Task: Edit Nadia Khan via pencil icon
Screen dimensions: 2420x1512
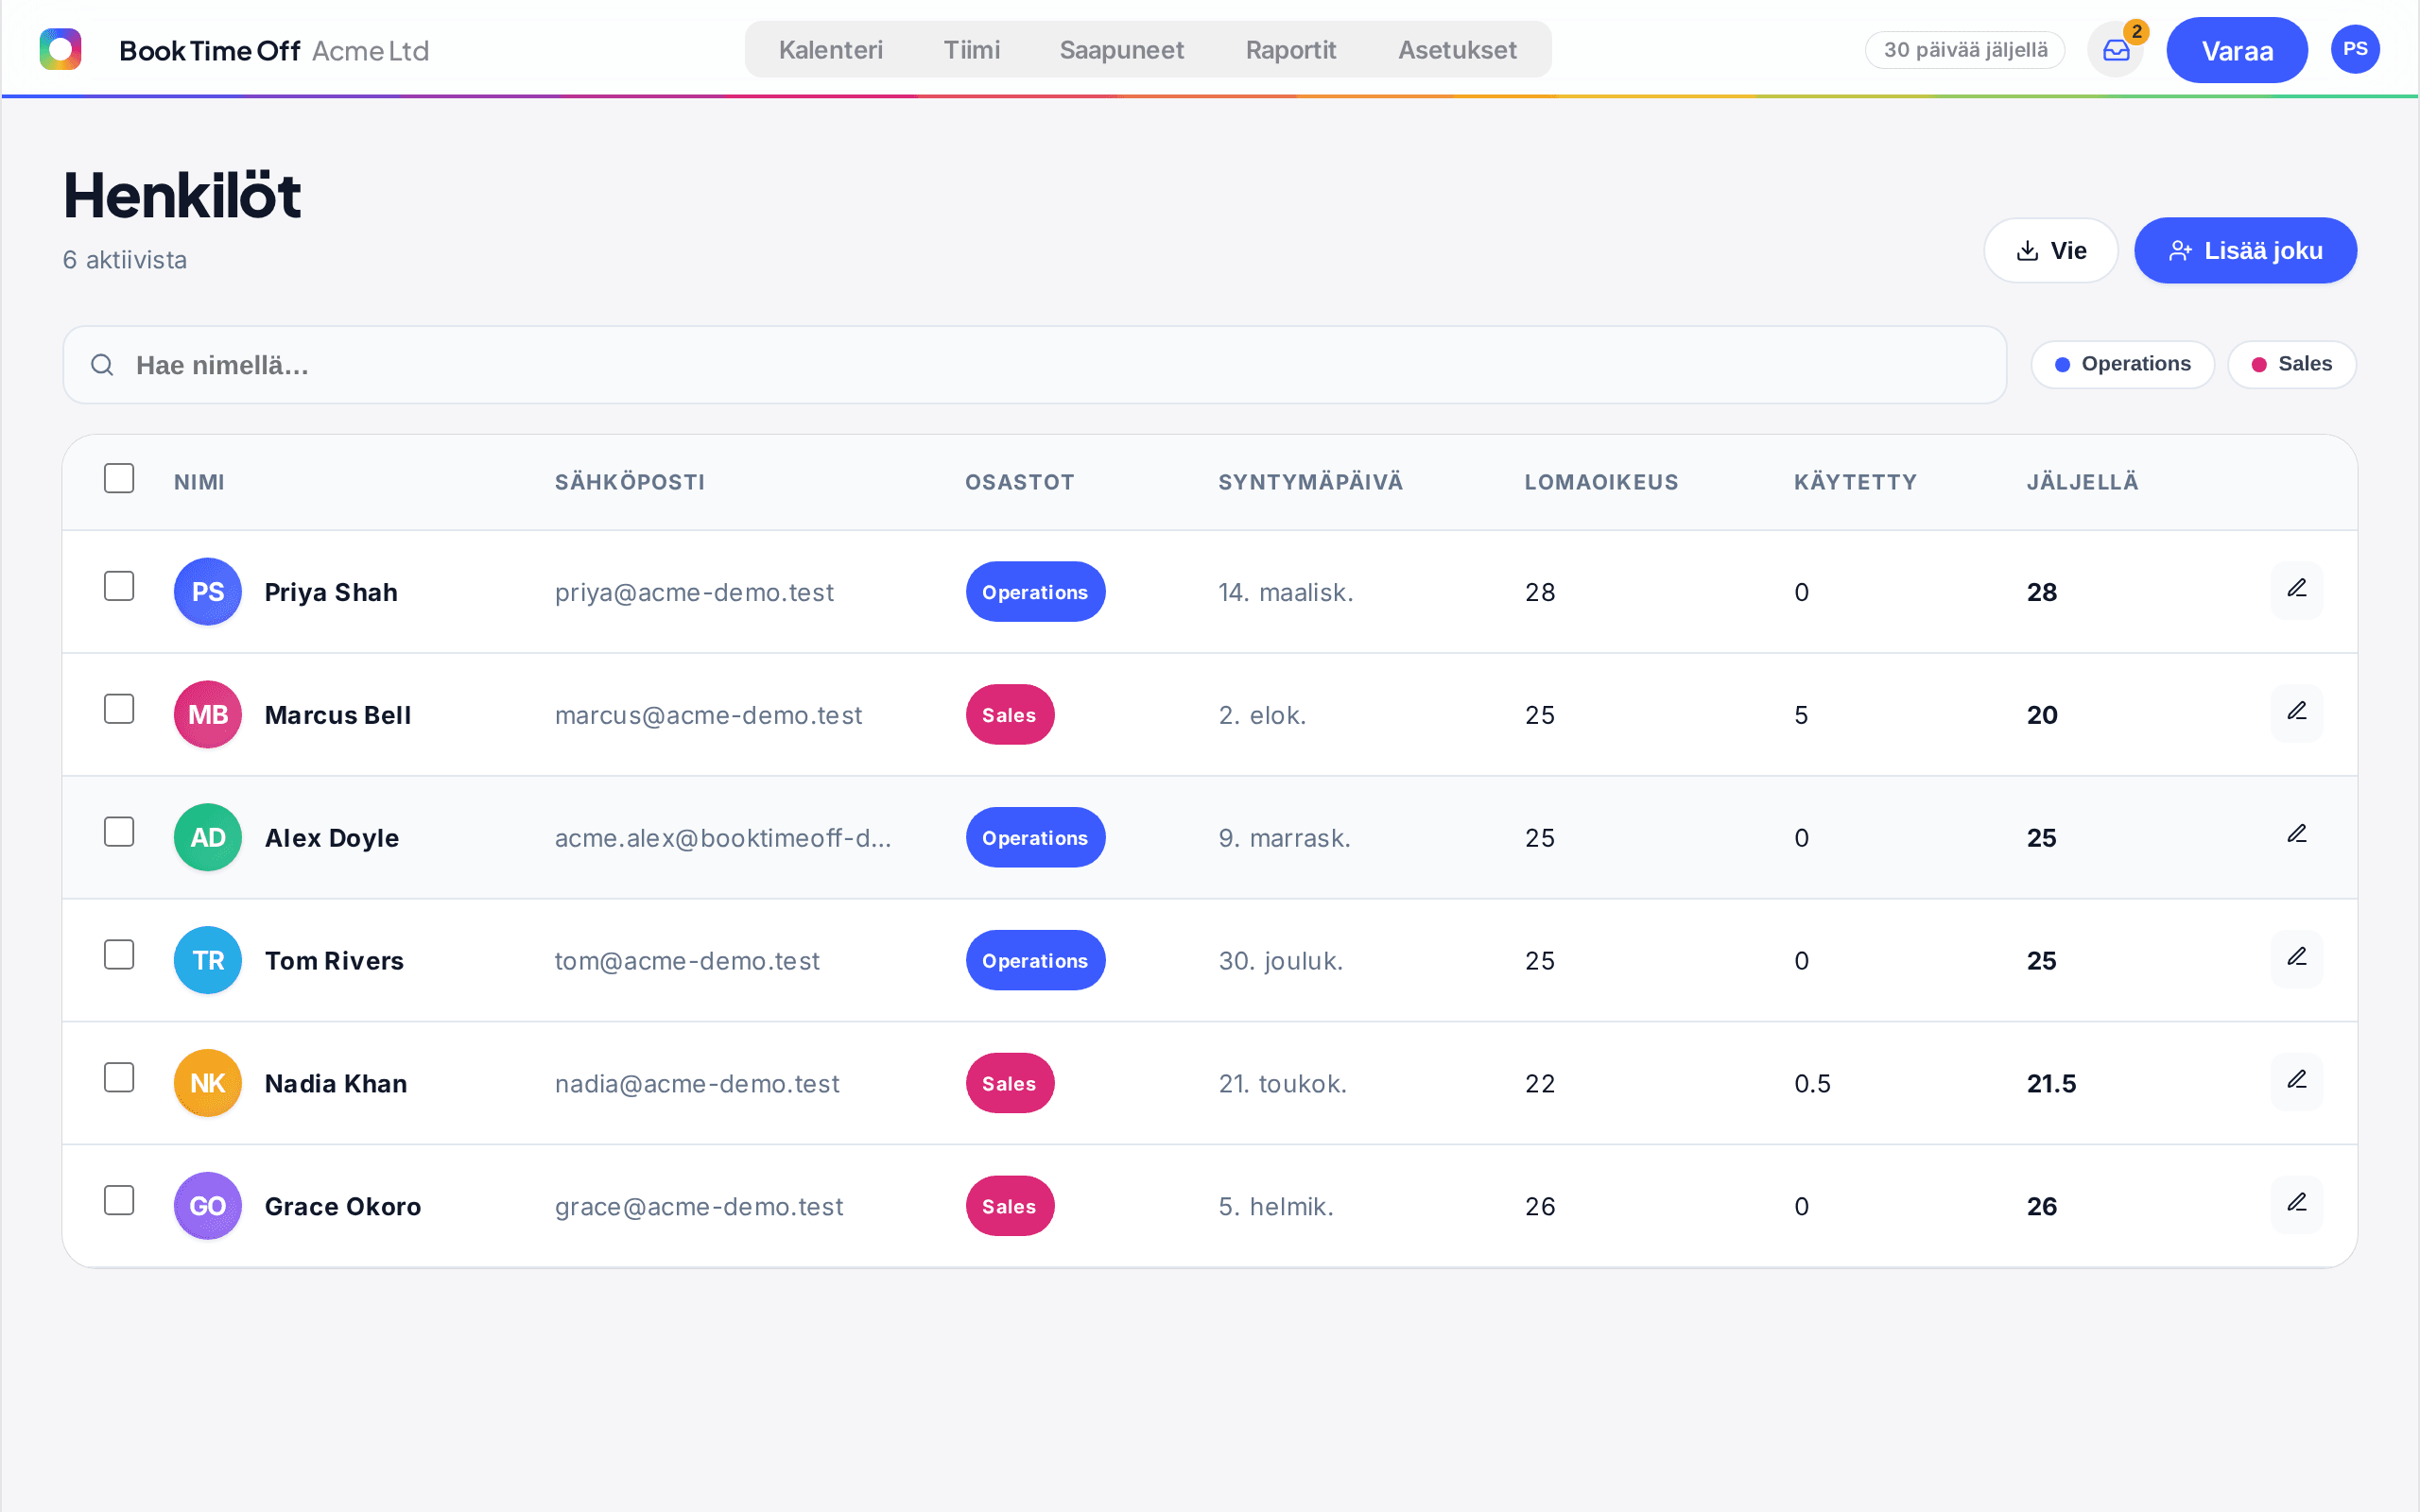Action: coord(2296,1081)
